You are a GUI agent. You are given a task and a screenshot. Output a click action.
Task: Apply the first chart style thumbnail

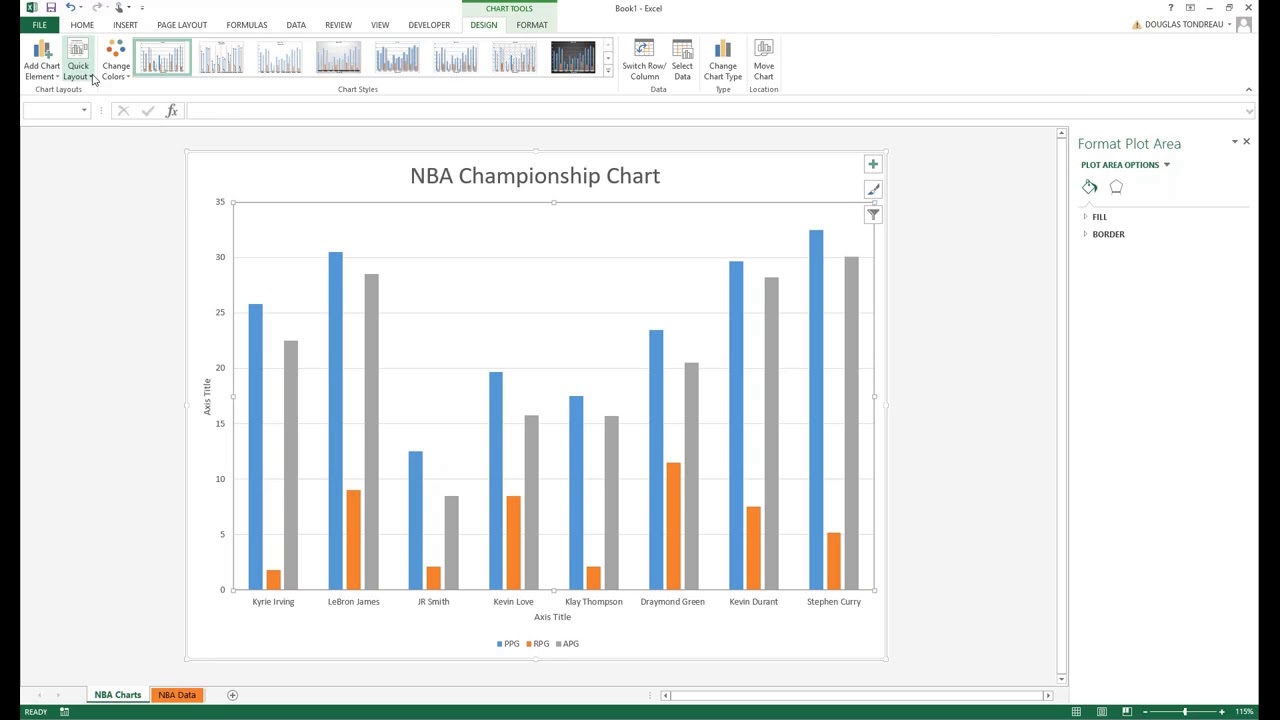click(162, 58)
